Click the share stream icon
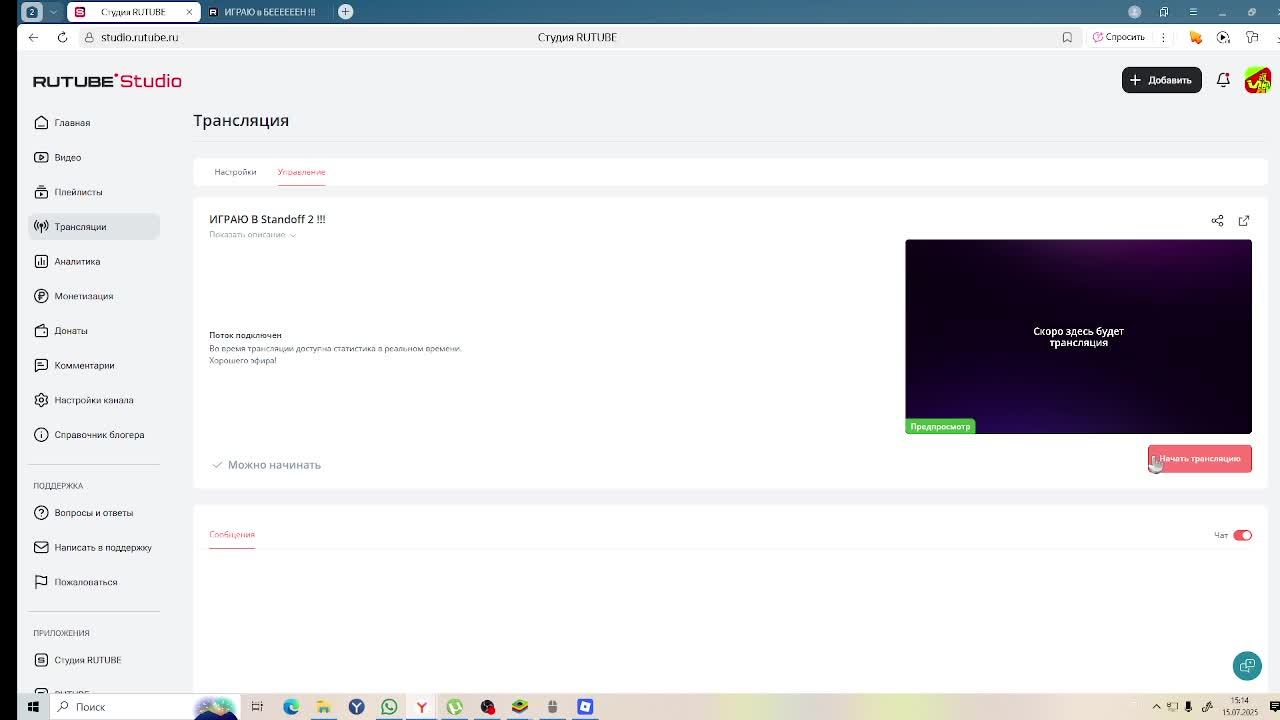Image resolution: width=1280 pixels, height=720 pixels. pyautogui.click(x=1217, y=220)
